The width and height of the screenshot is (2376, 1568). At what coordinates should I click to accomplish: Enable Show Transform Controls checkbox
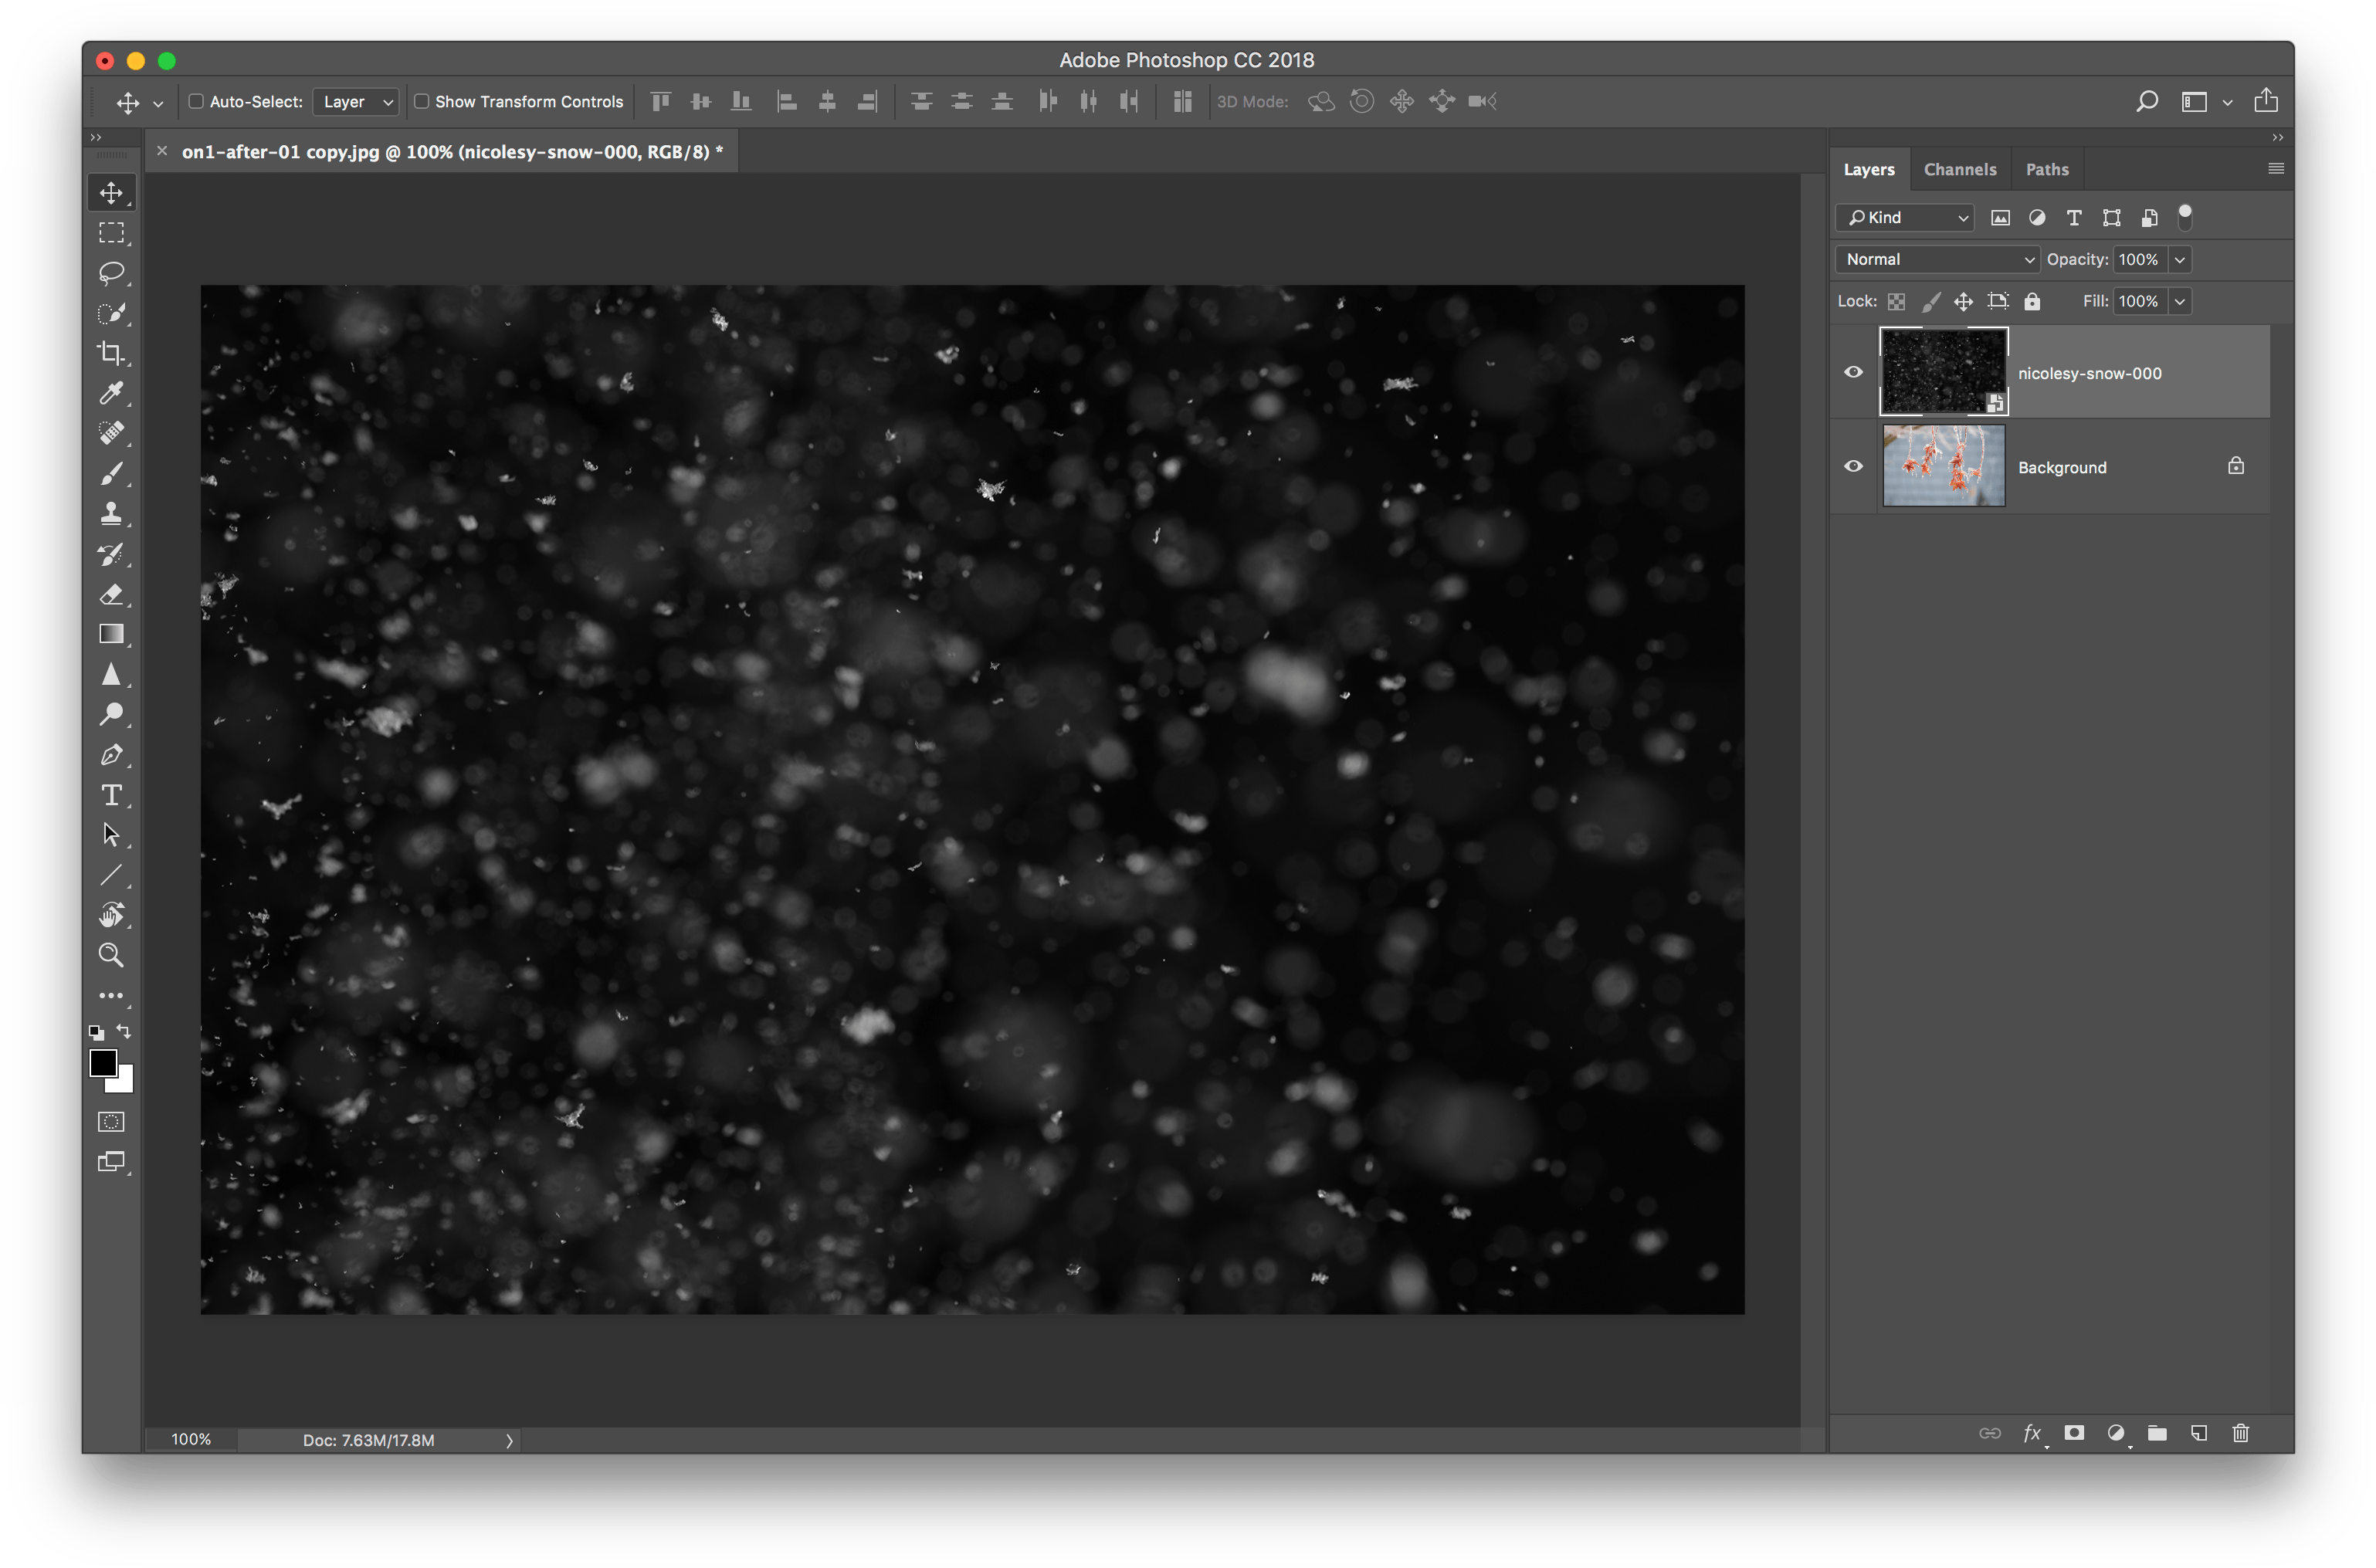(422, 101)
